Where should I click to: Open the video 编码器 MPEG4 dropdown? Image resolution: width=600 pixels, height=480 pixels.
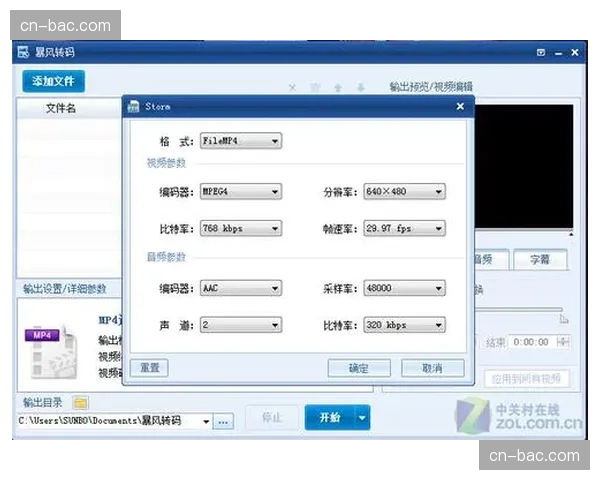point(241,191)
